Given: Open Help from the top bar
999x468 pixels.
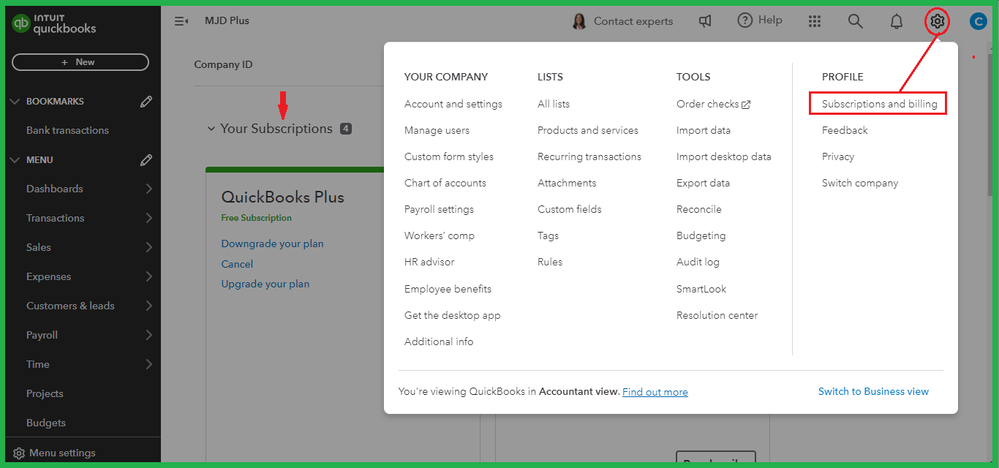Looking at the screenshot, I should click(x=760, y=20).
